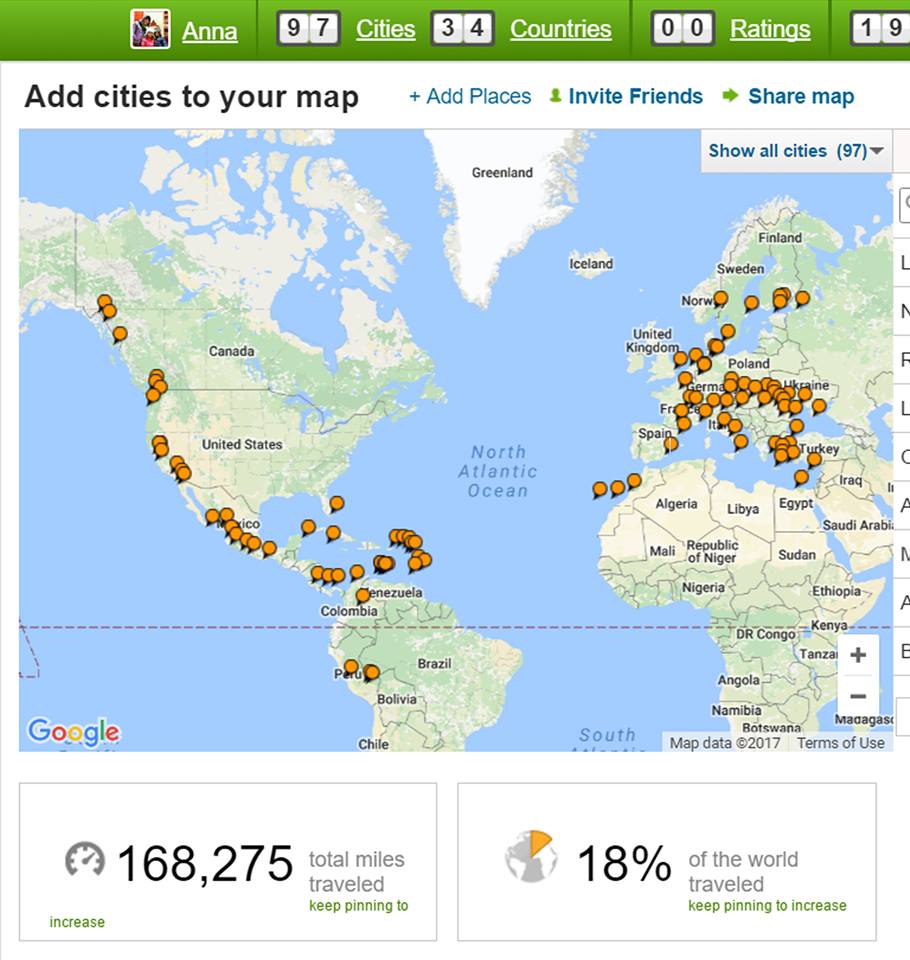The height and width of the screenshot is (960, 910).
Task: Expand the Show all cities dropdown
Action: [795, 151]
